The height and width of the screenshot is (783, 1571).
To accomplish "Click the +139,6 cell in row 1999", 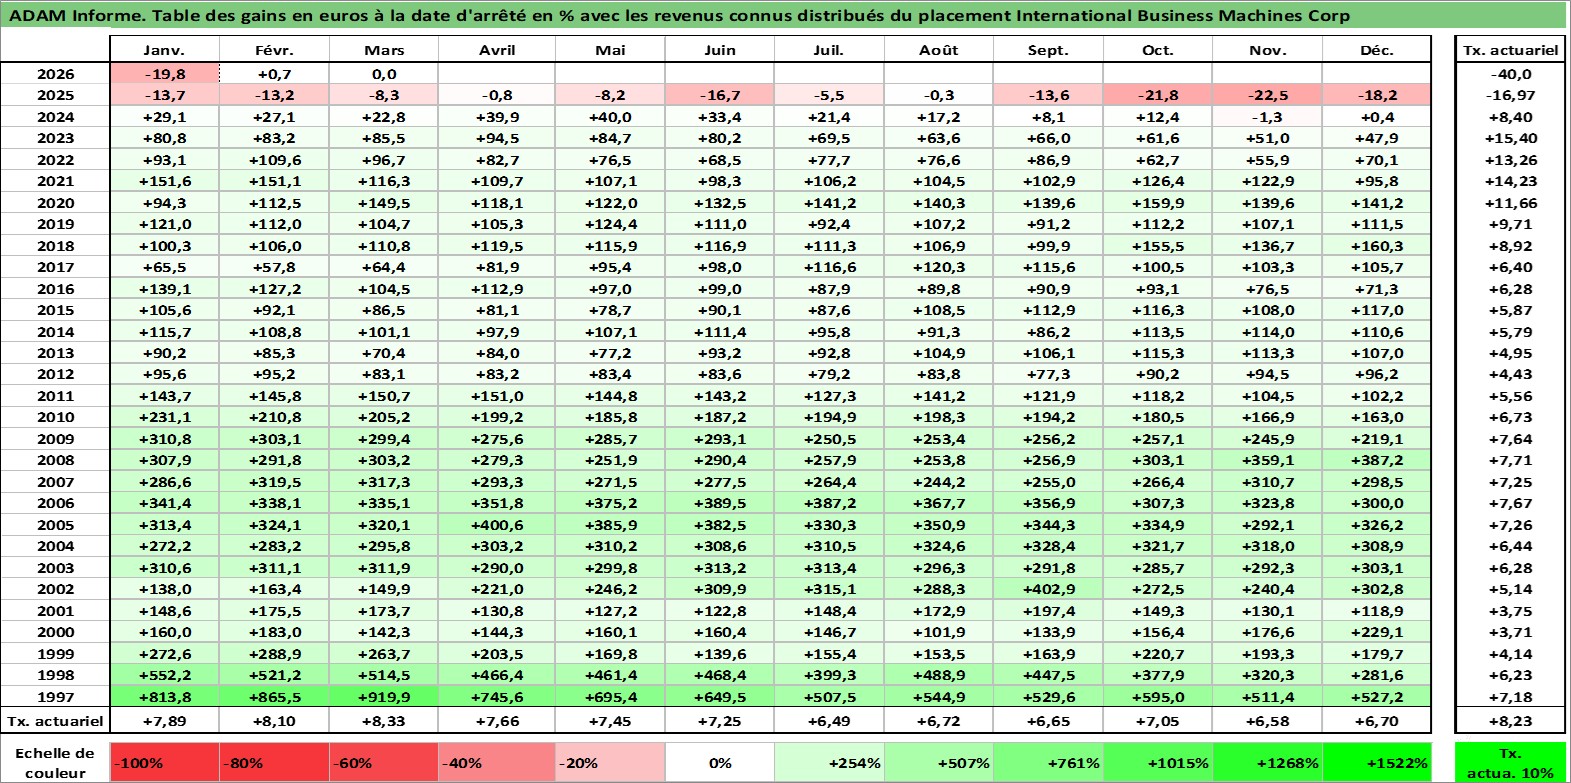I will tap(719, 654).
